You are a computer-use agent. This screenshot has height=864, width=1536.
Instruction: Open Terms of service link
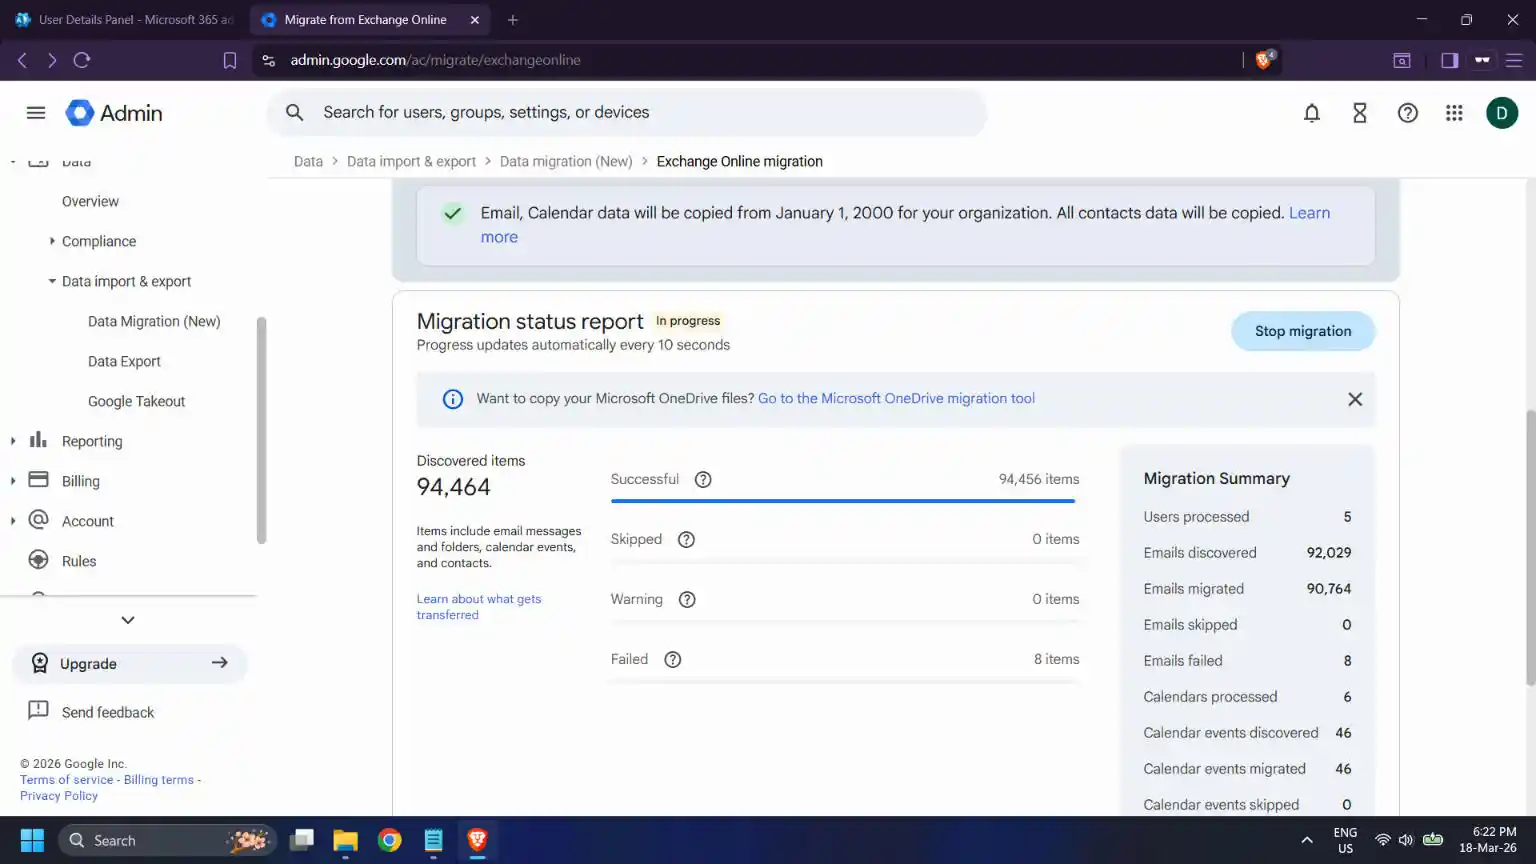(66, 780)
